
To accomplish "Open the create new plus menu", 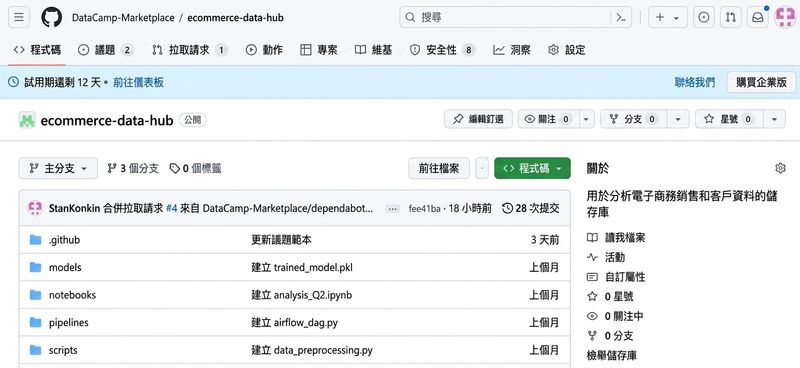I will [667, 17].
